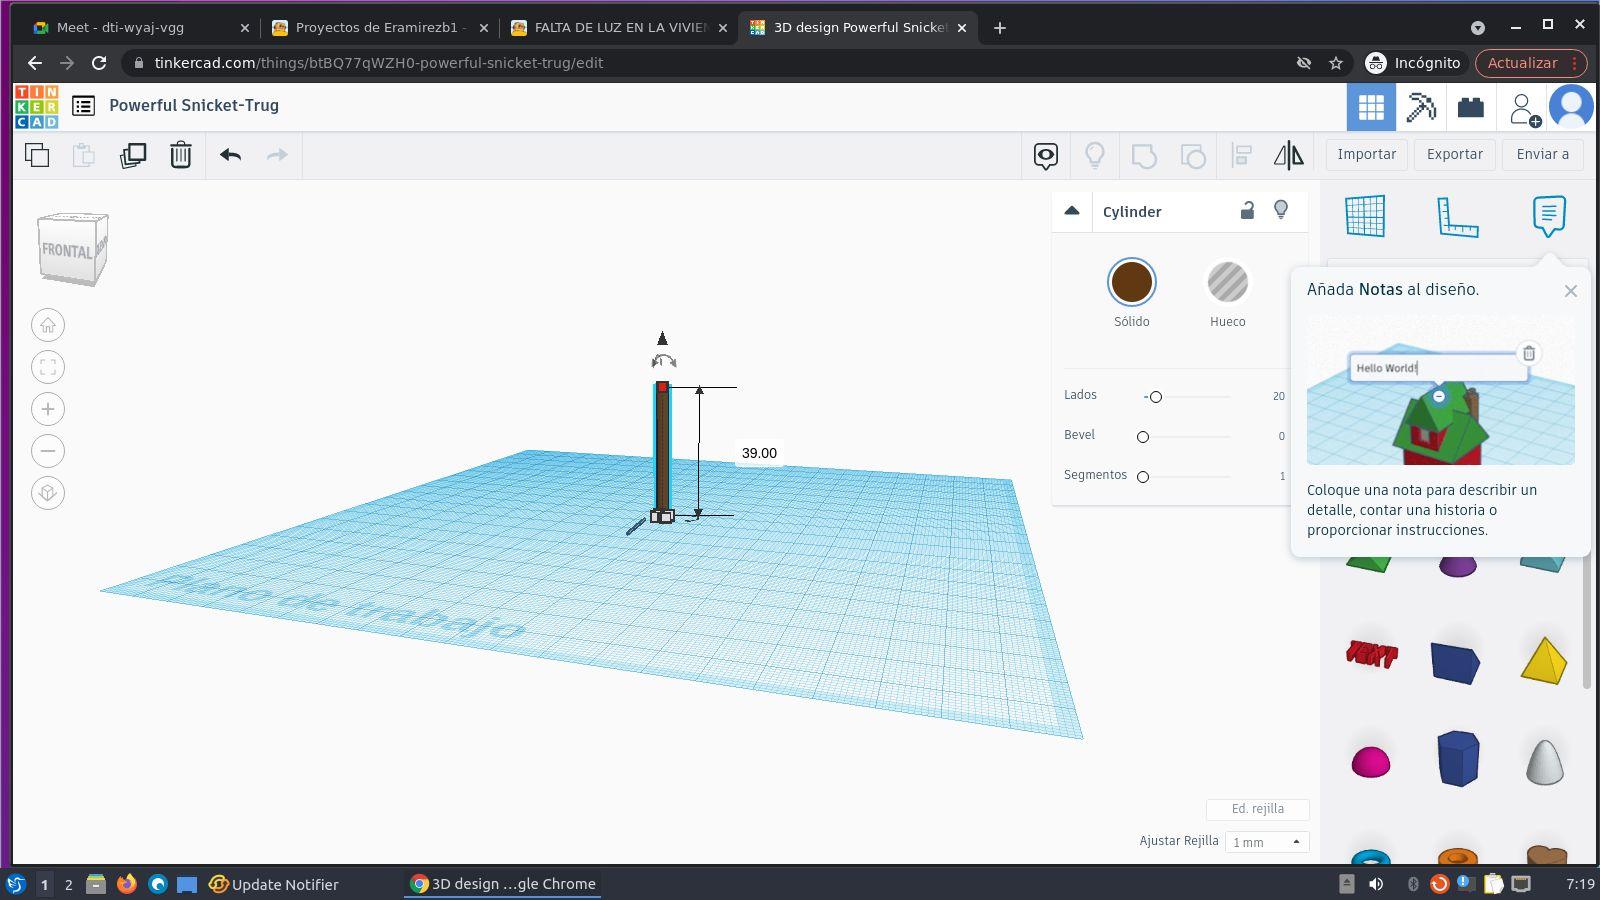Click the Duplicate and repeat icon
This screenshot has height=900, width=1600.
point(133,155)
